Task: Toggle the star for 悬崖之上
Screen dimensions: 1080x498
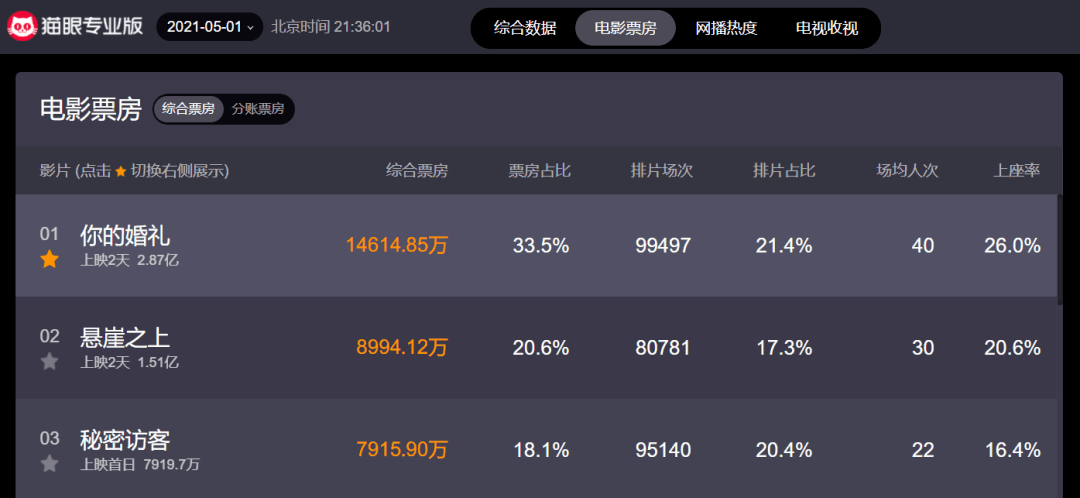Action: pos(50,362)
